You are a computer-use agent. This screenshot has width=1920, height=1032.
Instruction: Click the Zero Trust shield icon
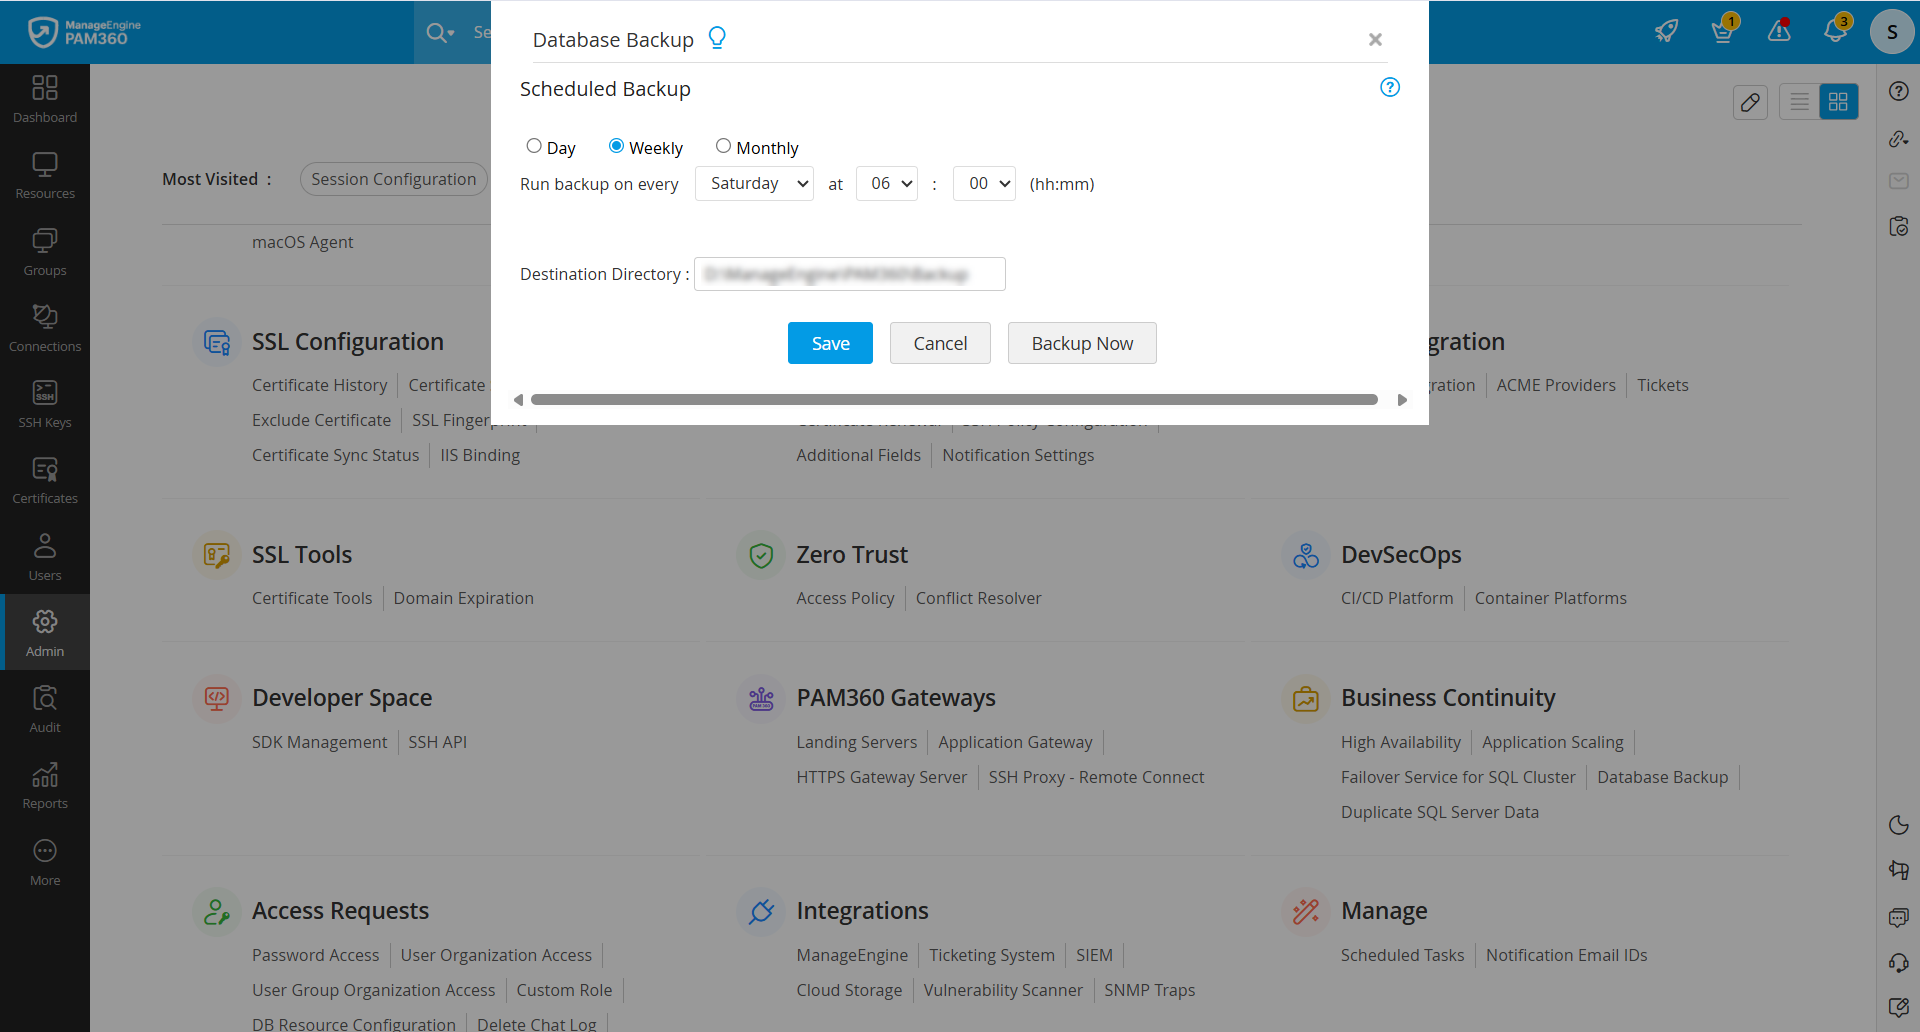[762, 555]
